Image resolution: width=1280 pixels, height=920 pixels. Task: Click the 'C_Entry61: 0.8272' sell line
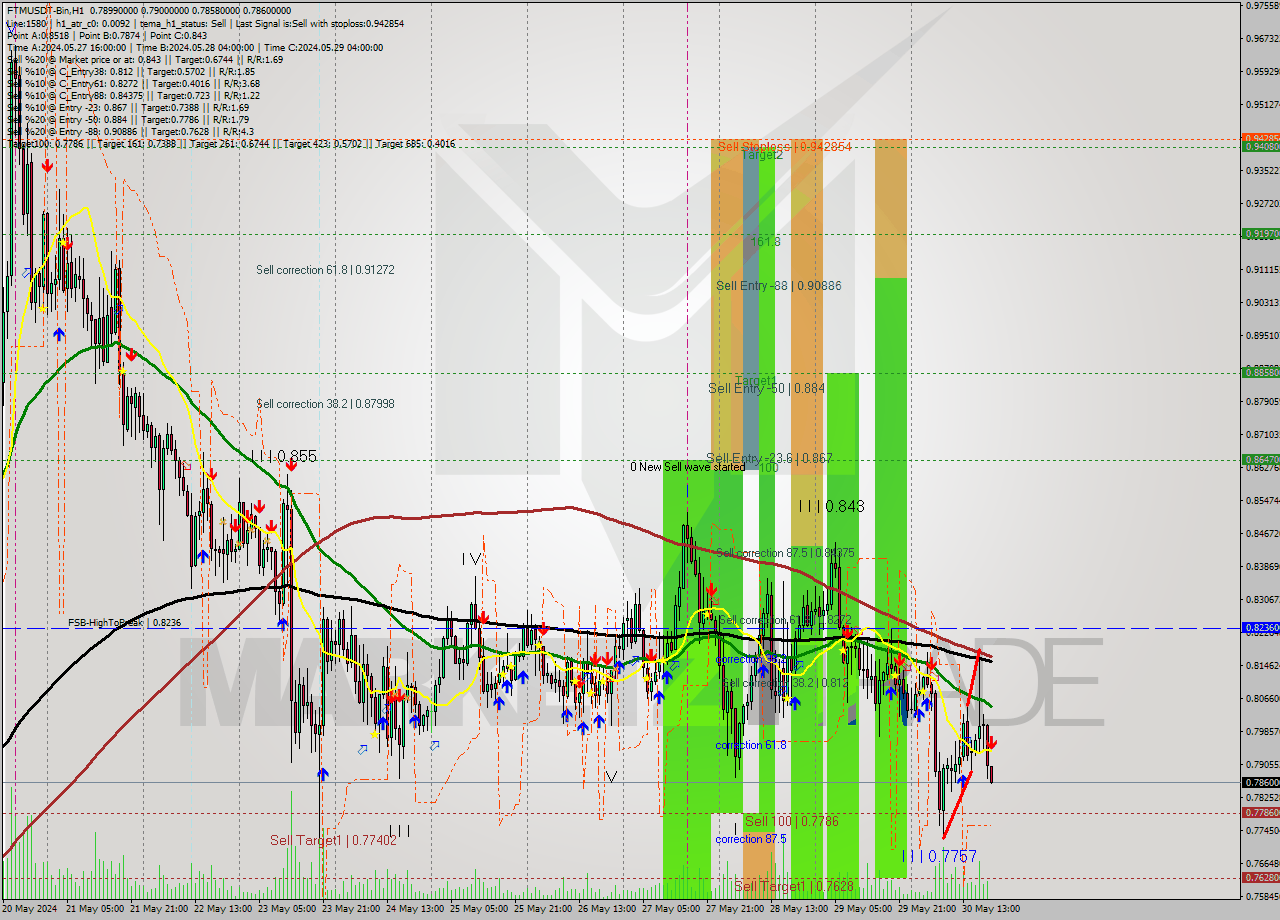(133, 83)
